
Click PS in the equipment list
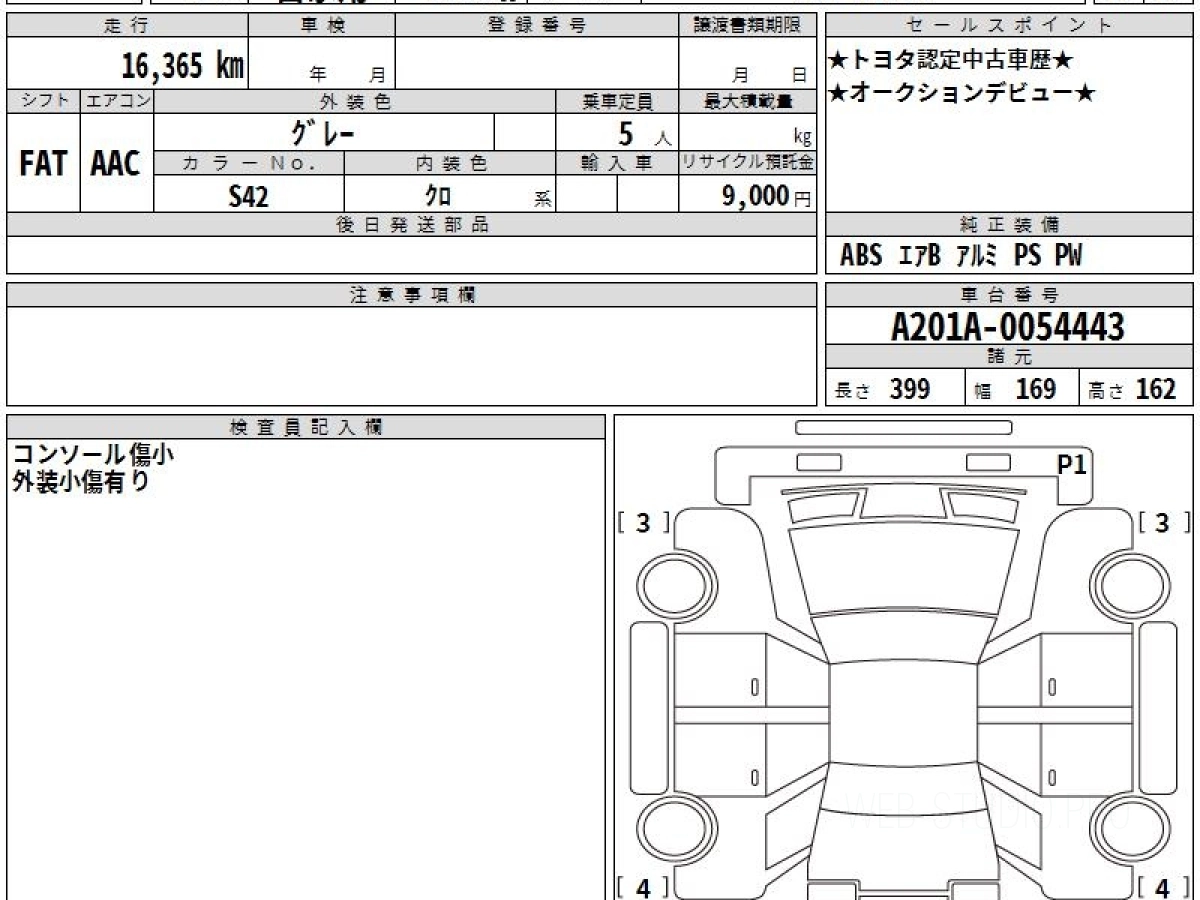pos(1027,256)
